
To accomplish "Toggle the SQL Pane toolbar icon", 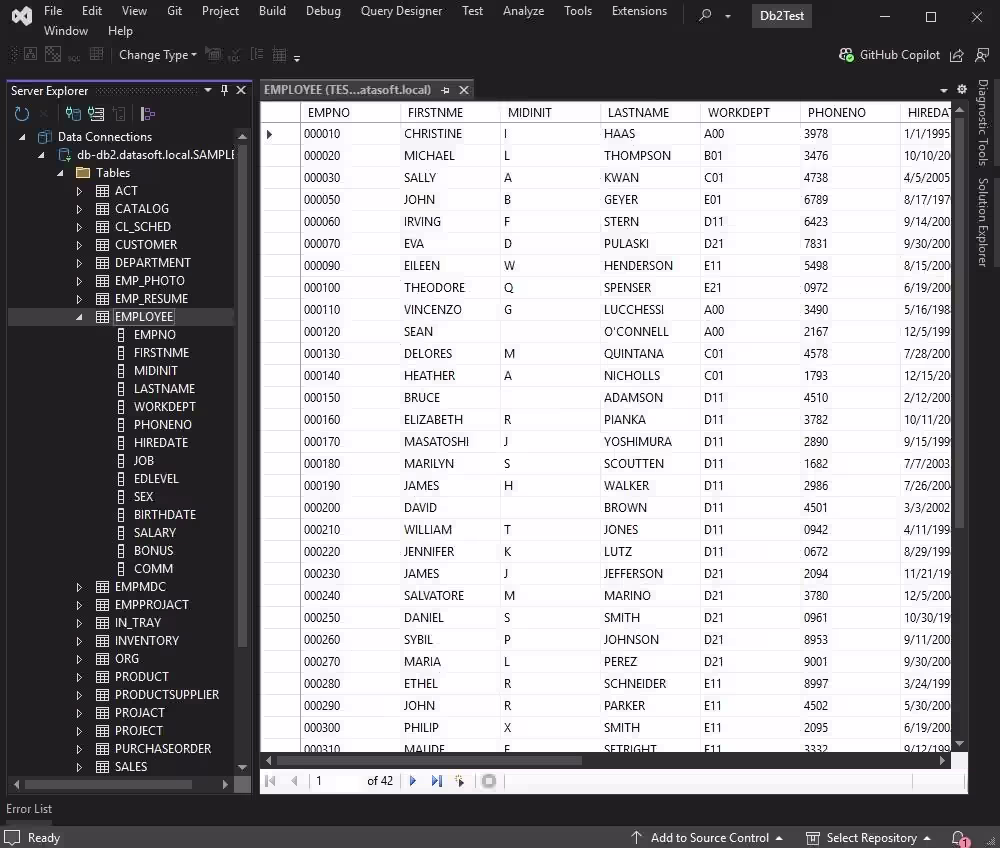I will pyautogui.click(x=74, y=56).
